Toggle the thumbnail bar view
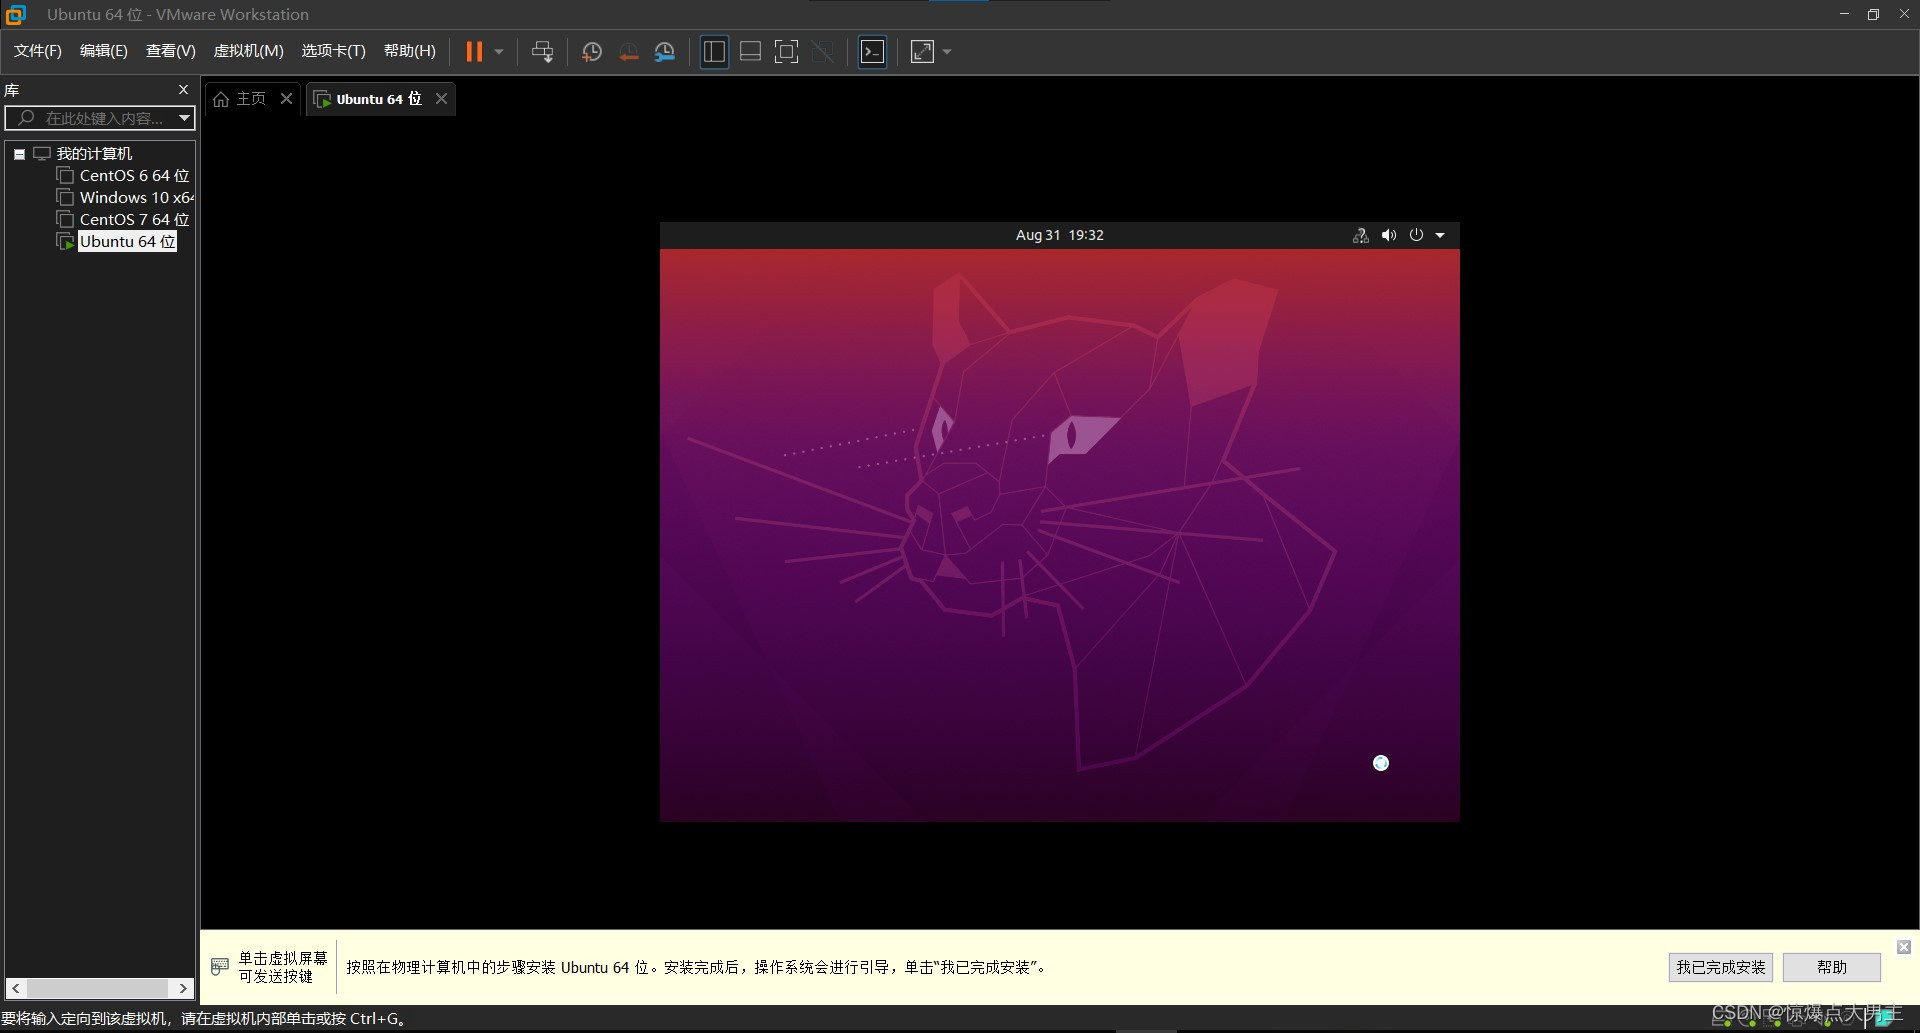1920x1033 pixels. pos(750,52)
